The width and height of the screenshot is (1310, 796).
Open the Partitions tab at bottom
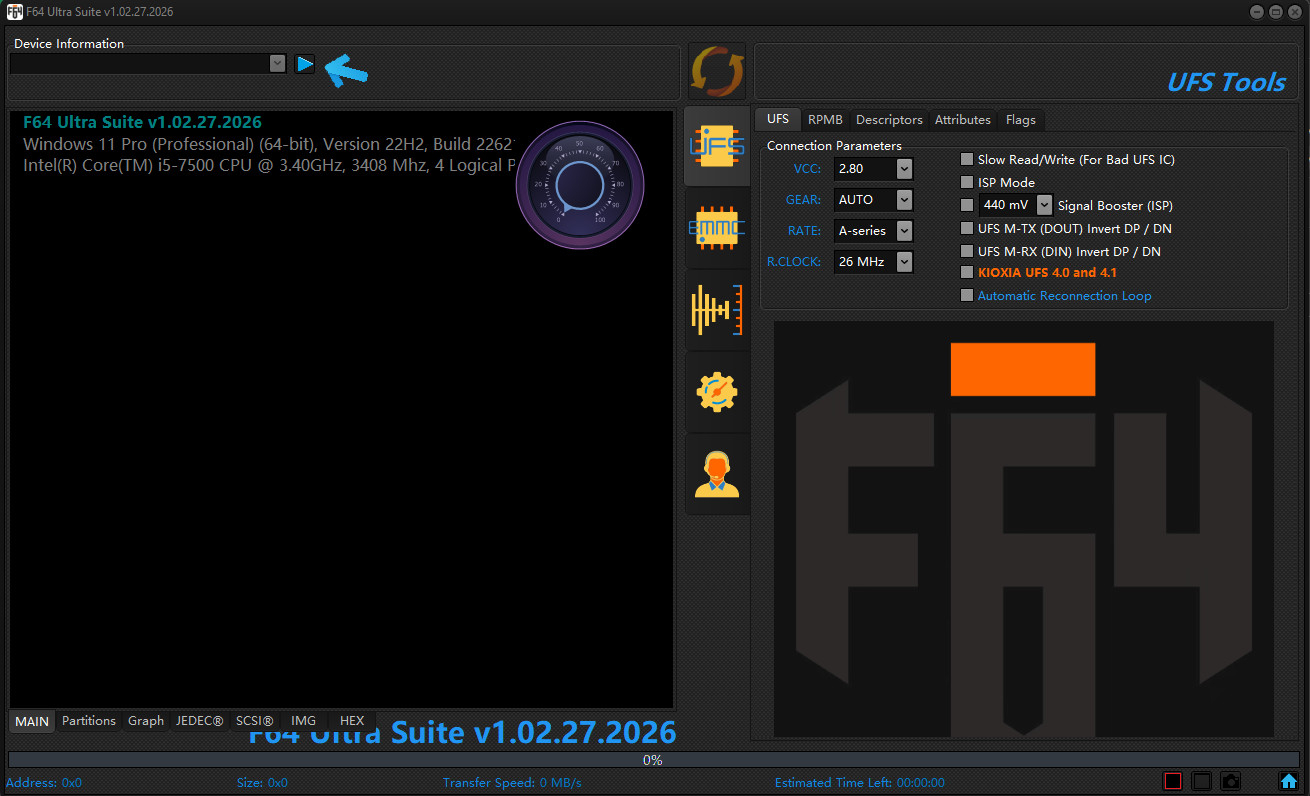coord(89,721)
